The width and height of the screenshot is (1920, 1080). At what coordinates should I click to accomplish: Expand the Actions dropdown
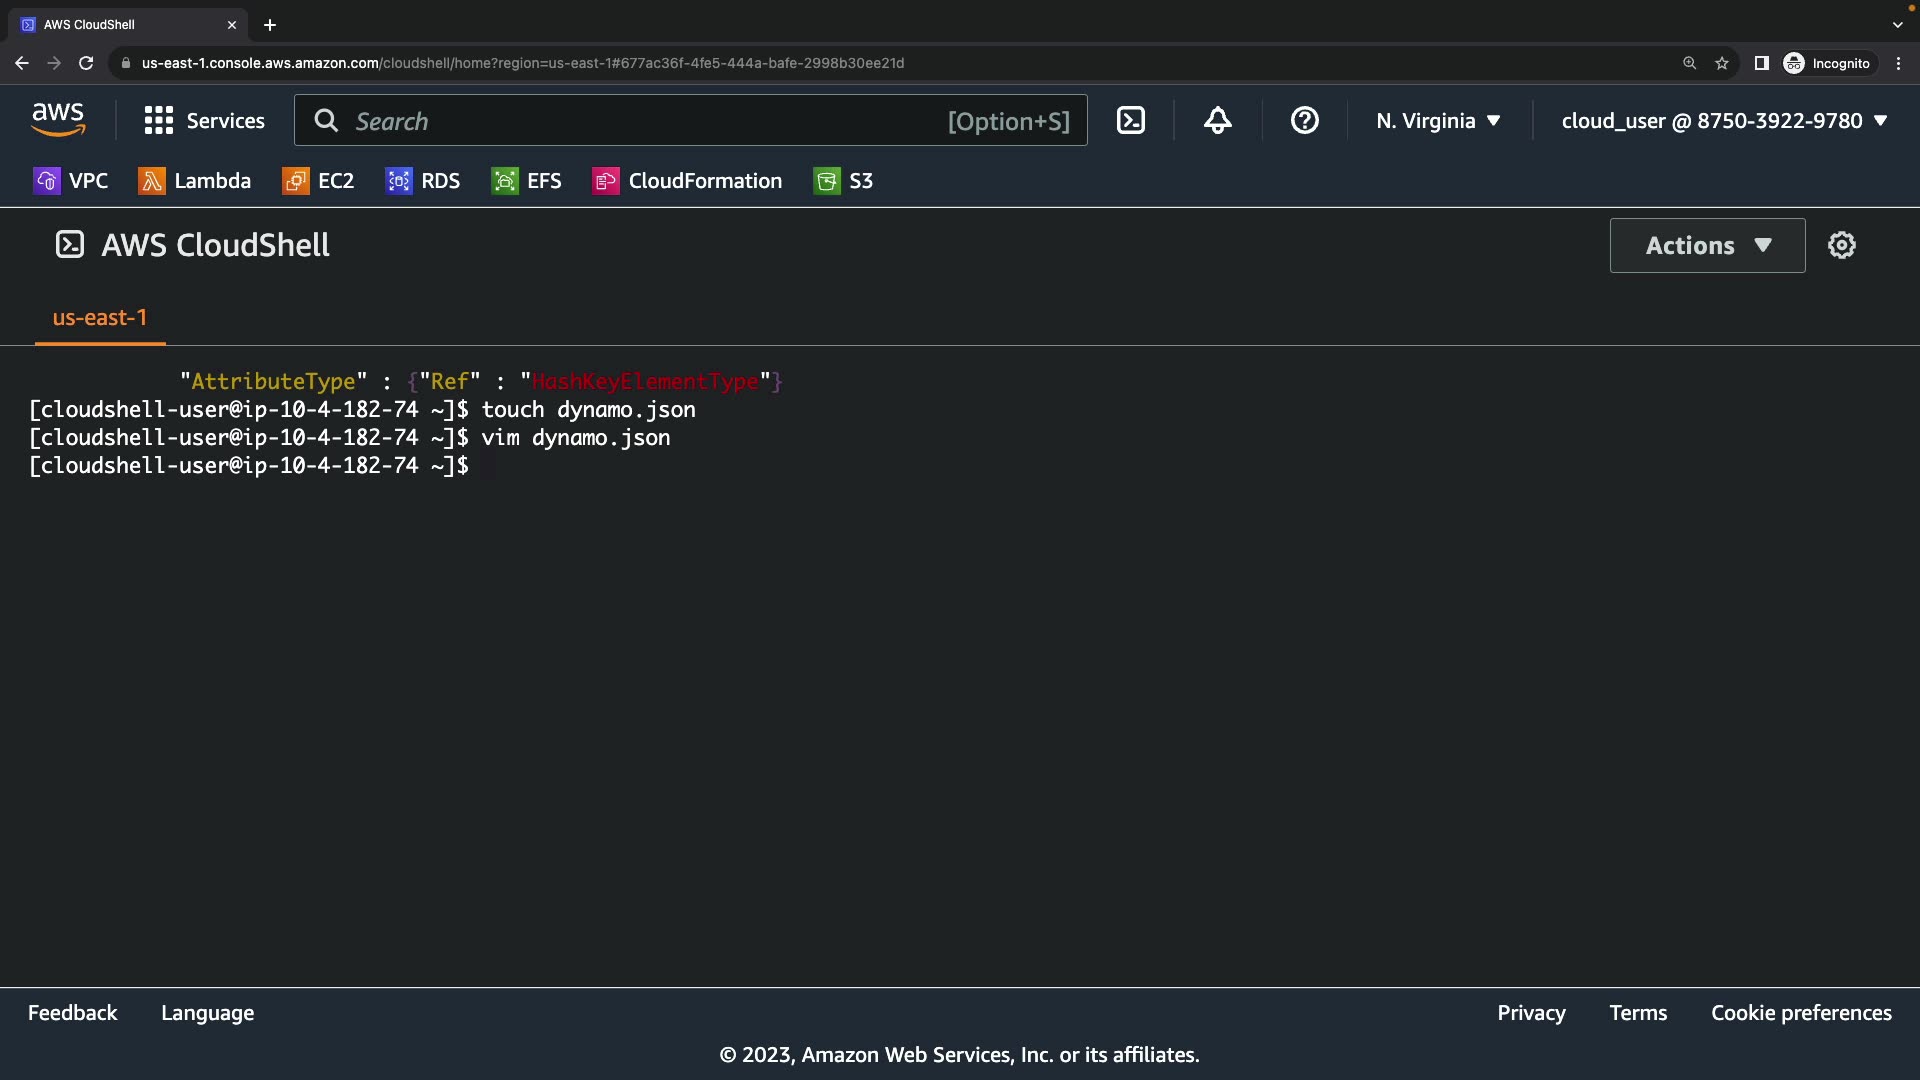[1707, 245]
